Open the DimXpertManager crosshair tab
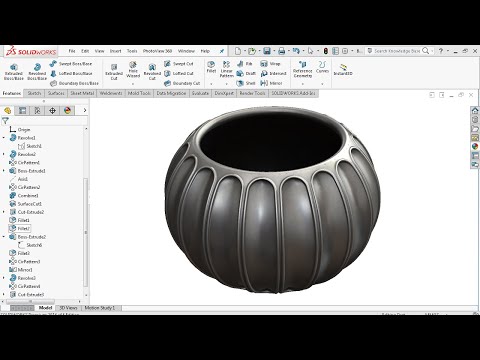This screenshot has height=360, width=480. click(52, 110)
